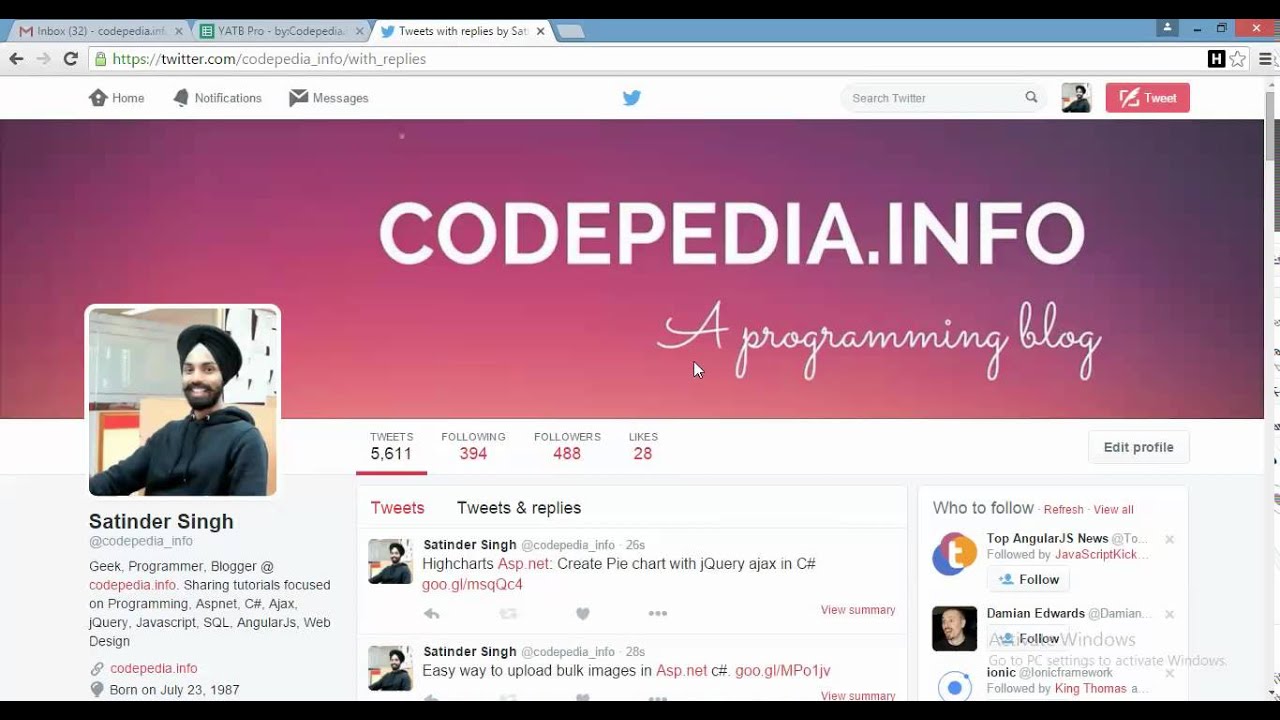The width and height of the screenshot is (1280, 720).
Task: View Following 394 list
Action: (473, 446)
